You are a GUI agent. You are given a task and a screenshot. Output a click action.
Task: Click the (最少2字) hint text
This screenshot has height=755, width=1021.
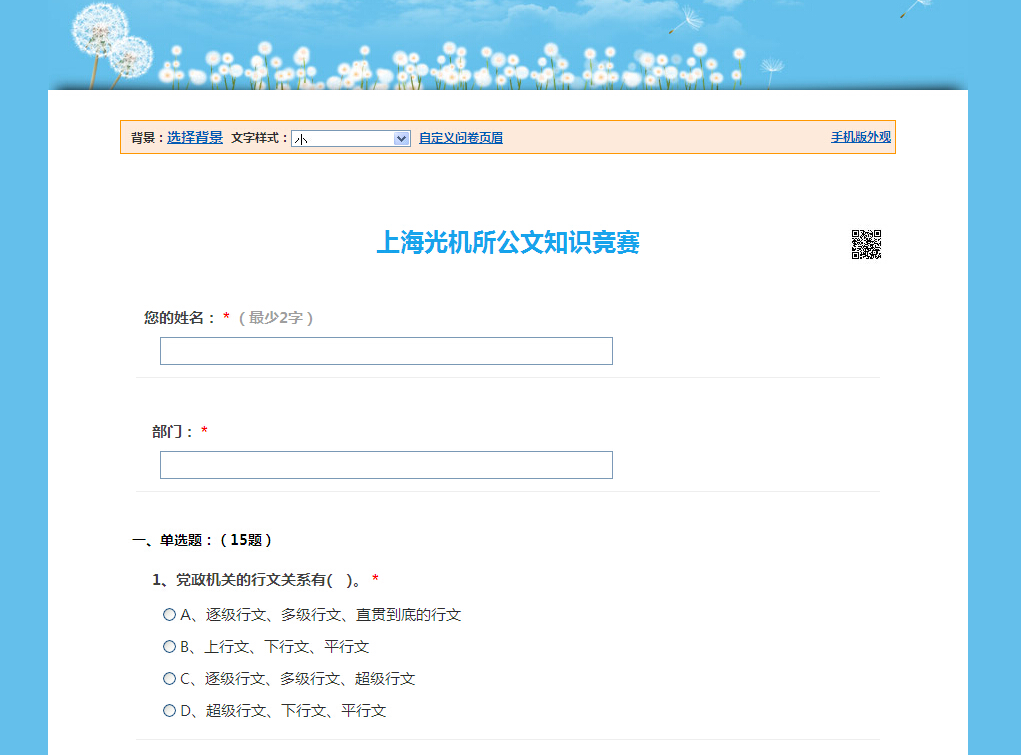pyautogui.click(x=276, y=318)
